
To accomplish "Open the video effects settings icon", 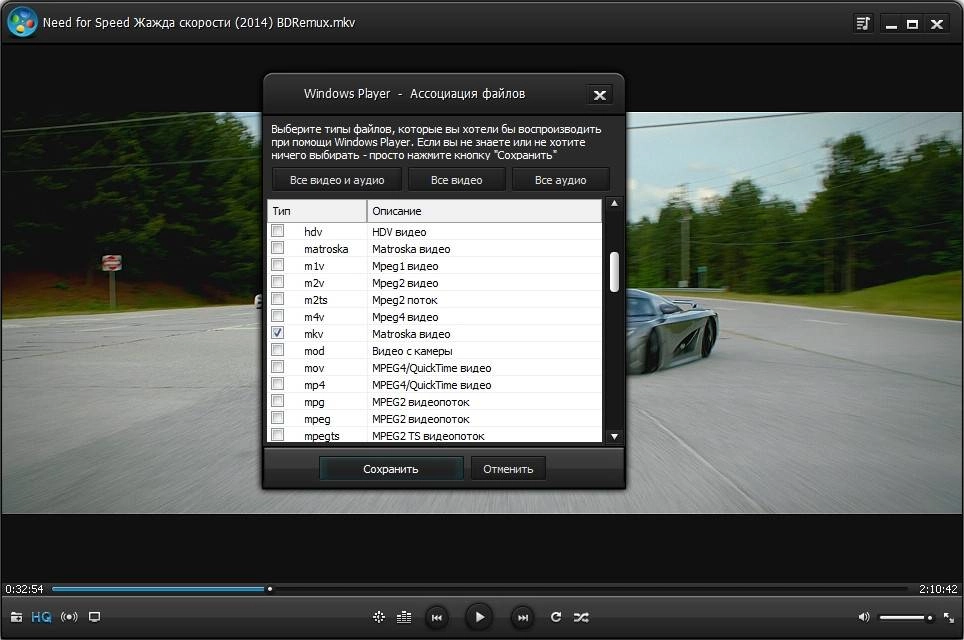I will pos(379,617).
